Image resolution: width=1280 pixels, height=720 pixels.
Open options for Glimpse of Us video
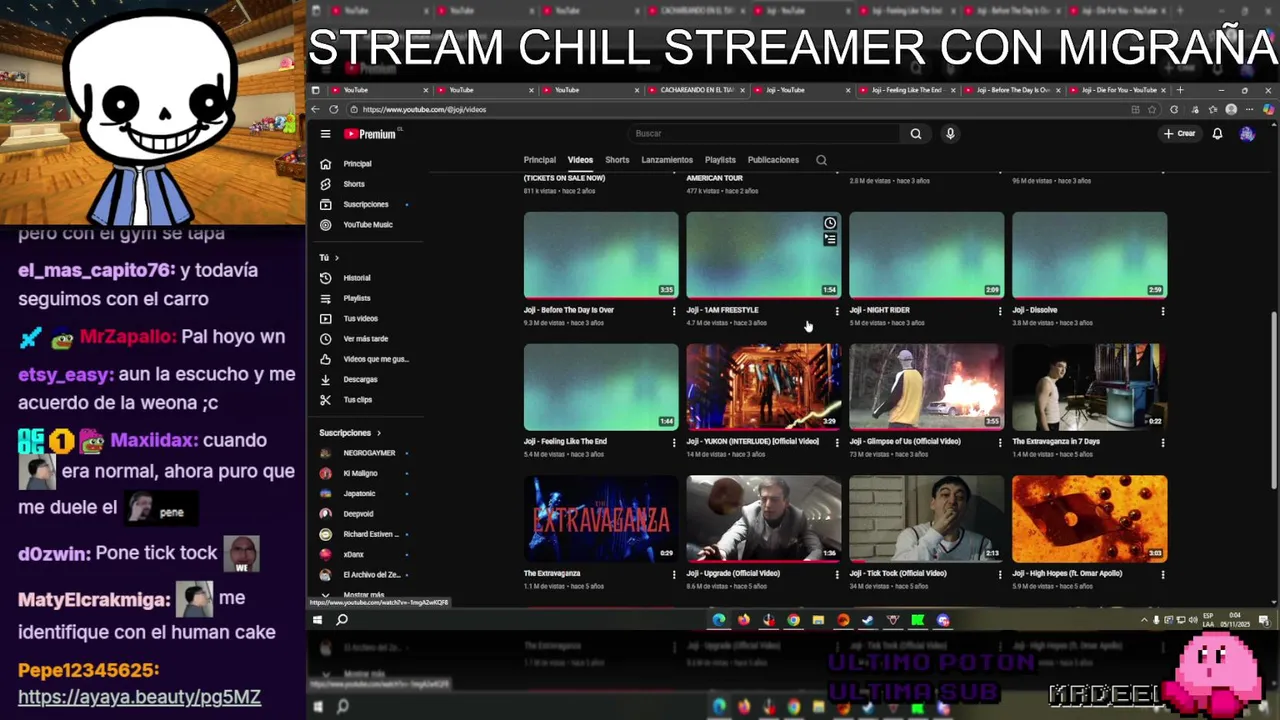[1000, 442]
